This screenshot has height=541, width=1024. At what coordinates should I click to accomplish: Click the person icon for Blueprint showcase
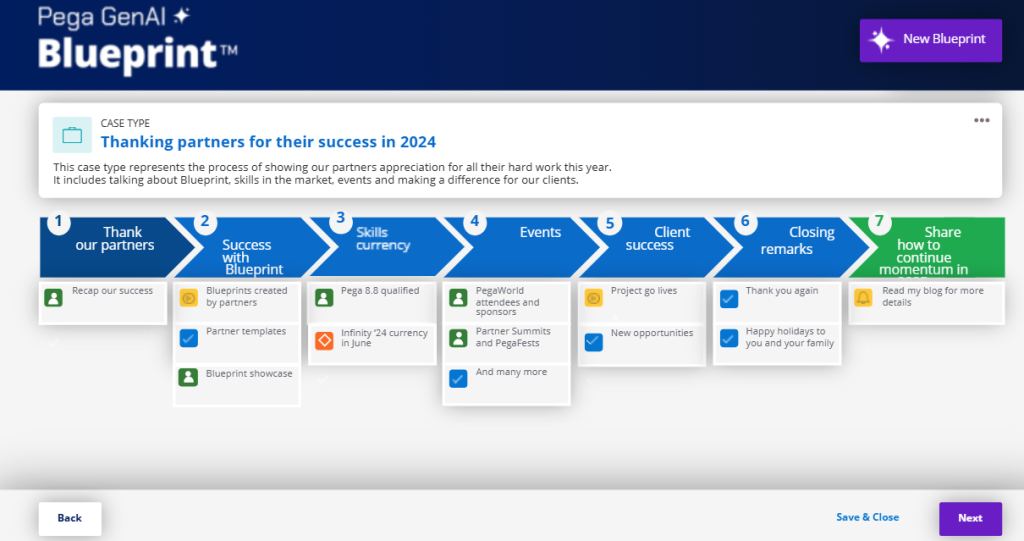pos(188,377)
